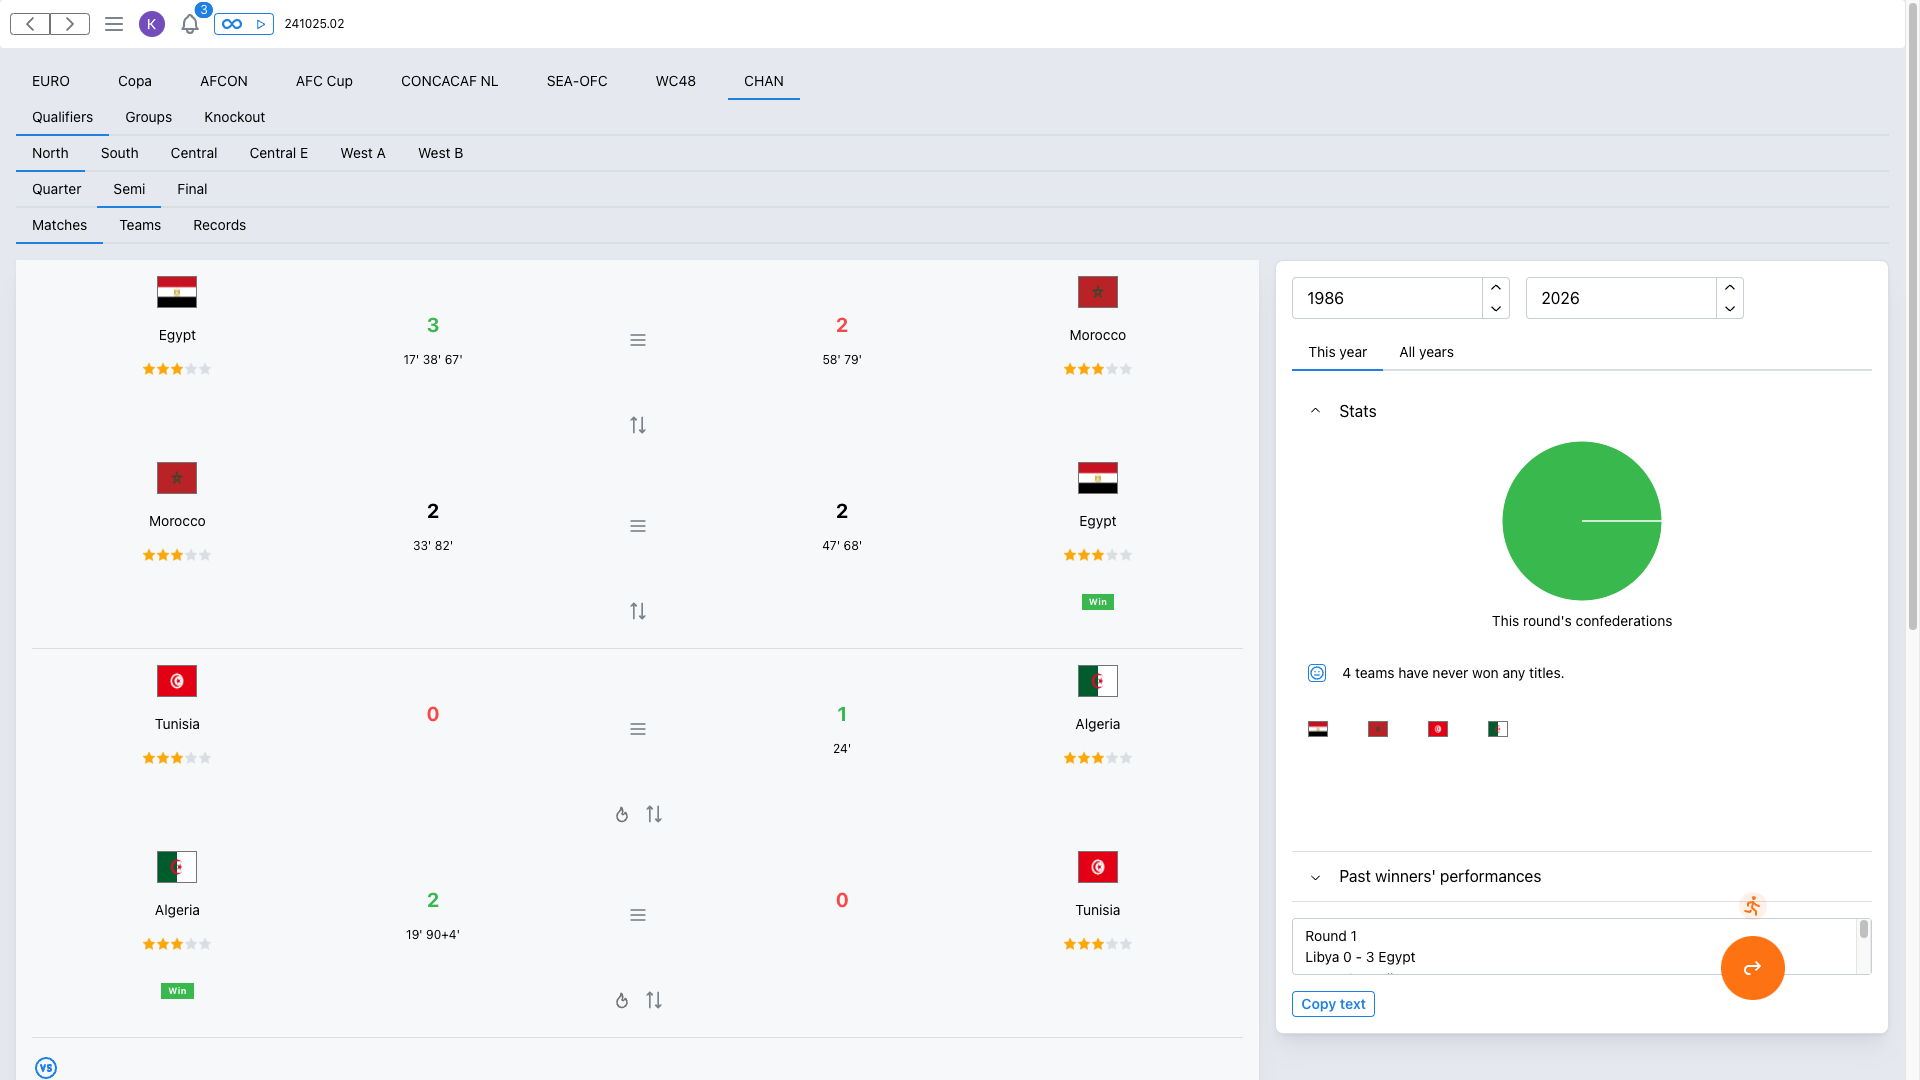Select the West B zone tab
The image size is (1920, 1080).
(x=441, y=153)
